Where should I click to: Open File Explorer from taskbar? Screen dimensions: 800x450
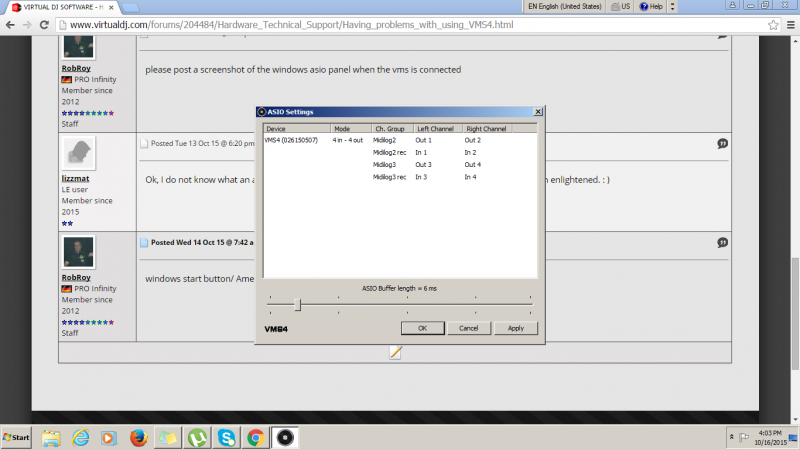pyautogui.click(x=51, y=438)
